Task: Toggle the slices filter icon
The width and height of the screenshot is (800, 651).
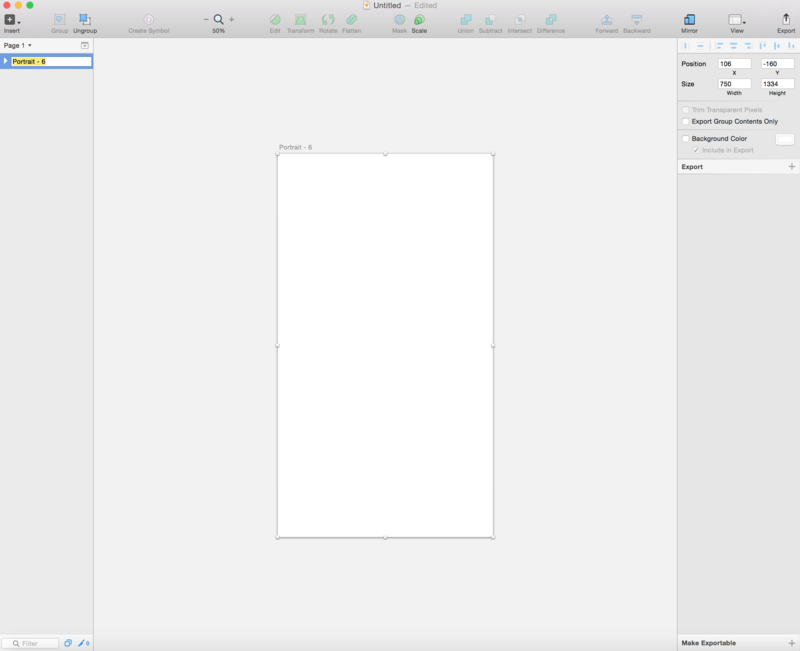Action: tap(83, 643)
